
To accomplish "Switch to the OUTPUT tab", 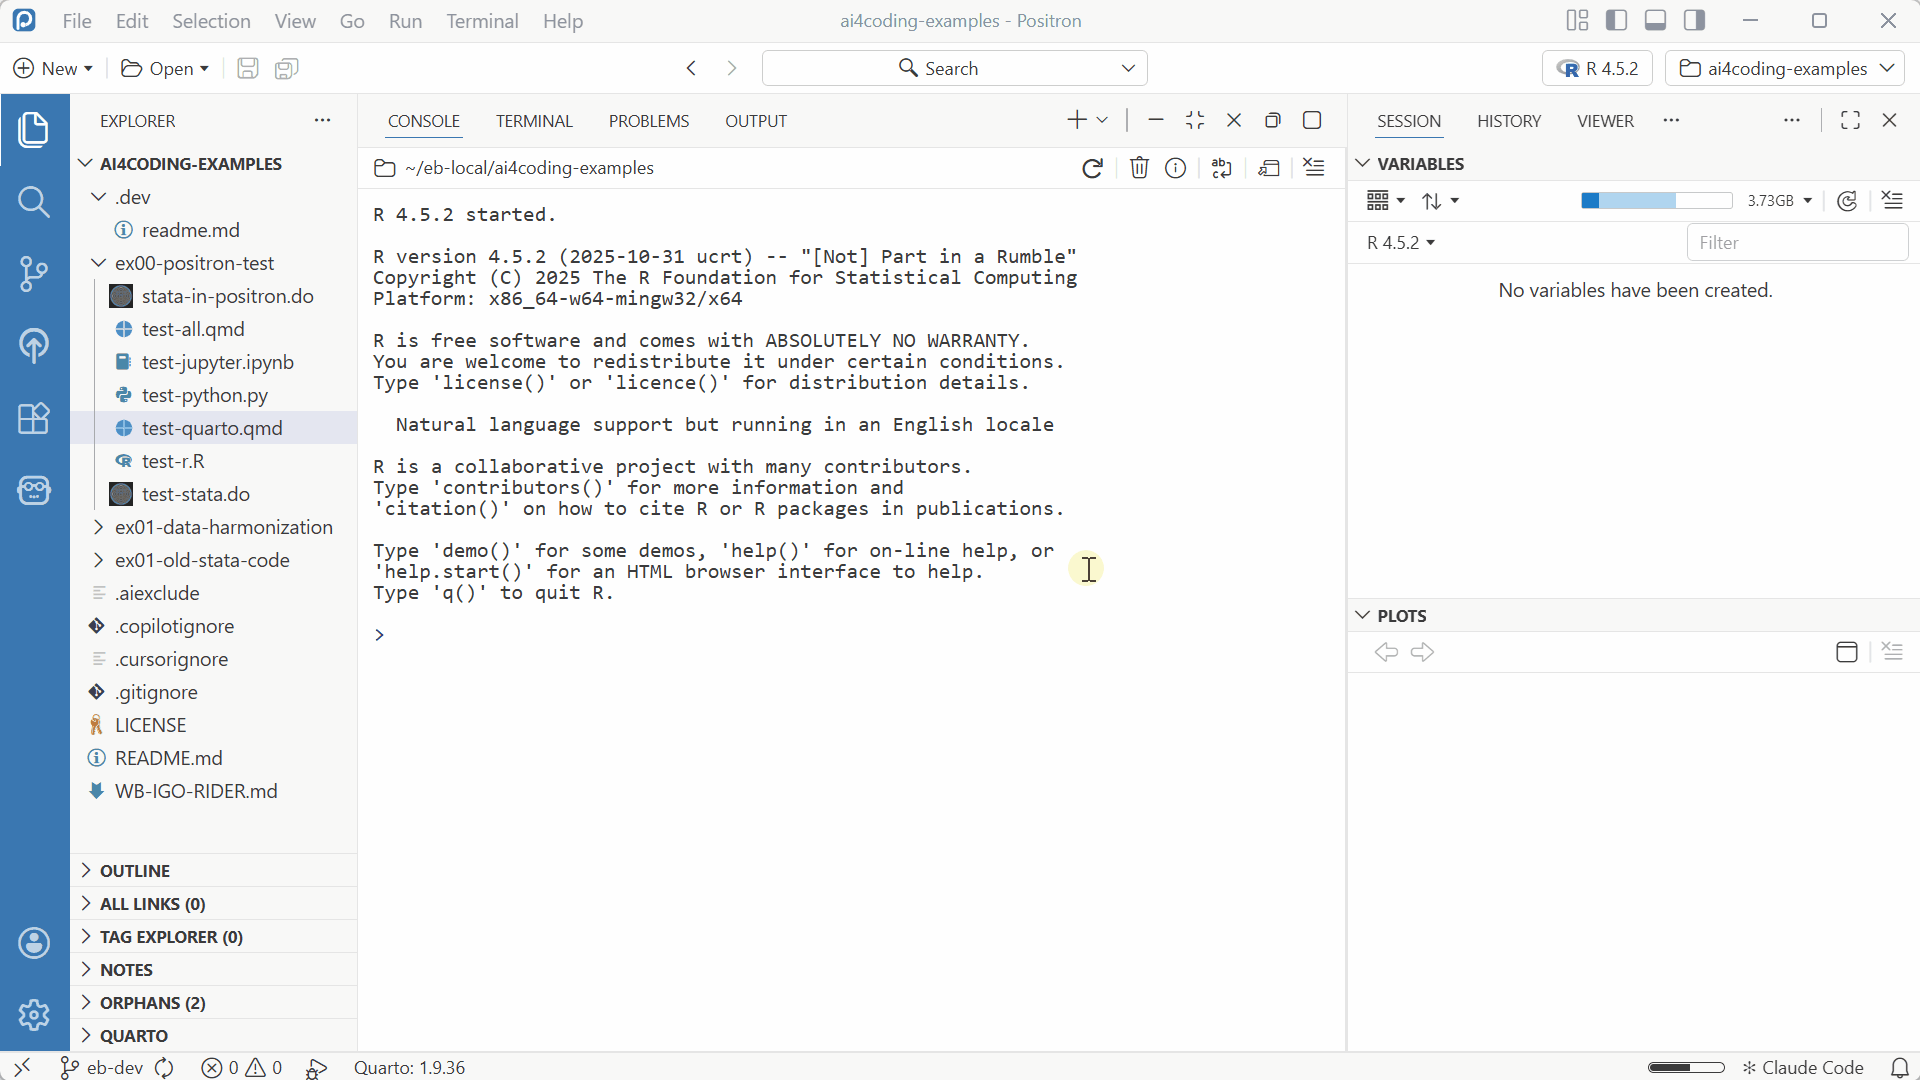I will (x=756, y=121).
